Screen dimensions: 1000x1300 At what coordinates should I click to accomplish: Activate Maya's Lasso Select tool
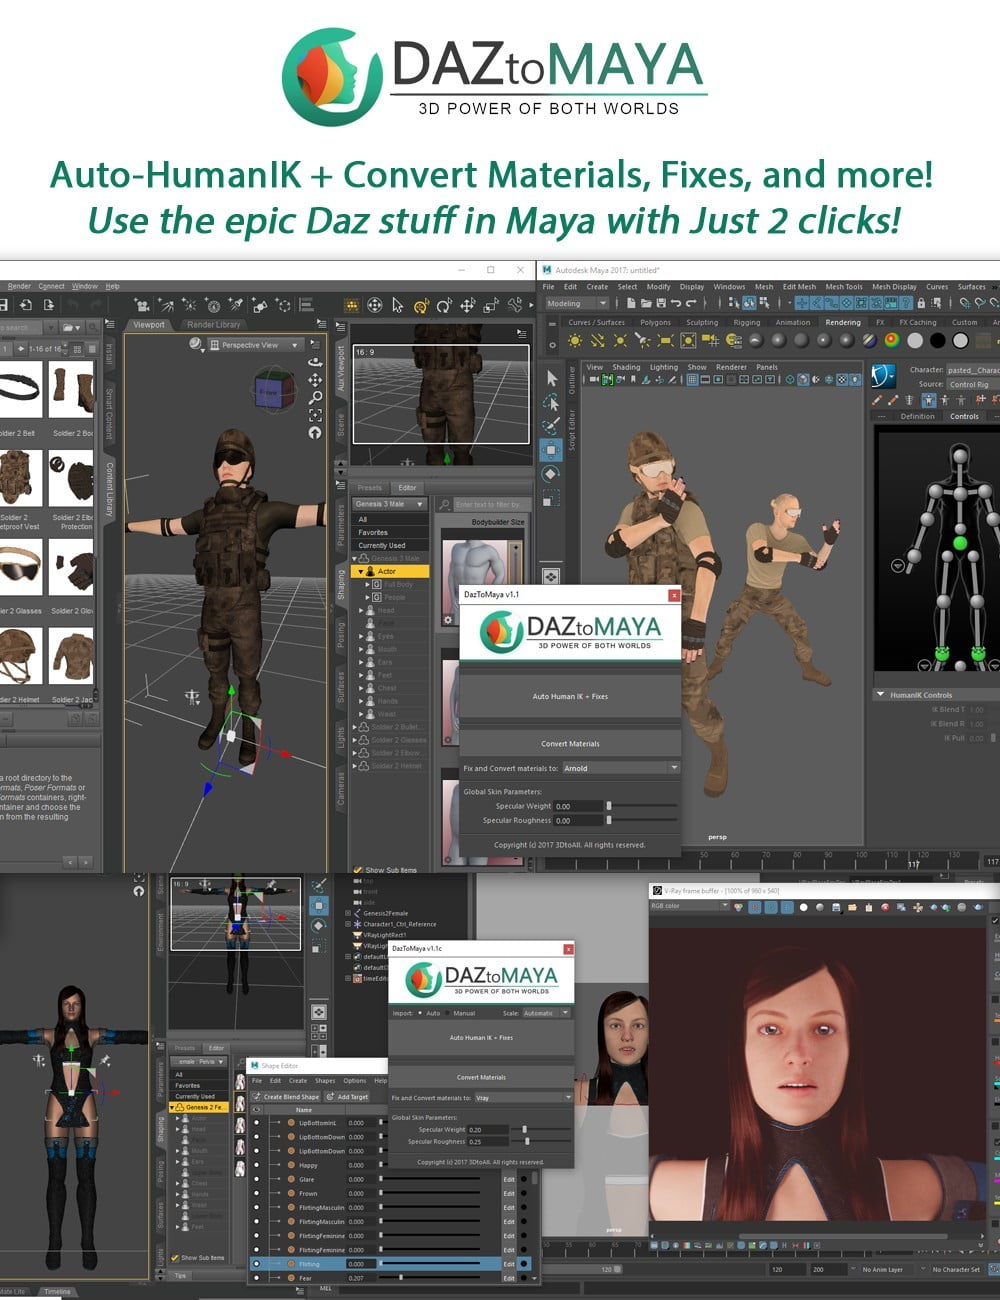[551, 402]
